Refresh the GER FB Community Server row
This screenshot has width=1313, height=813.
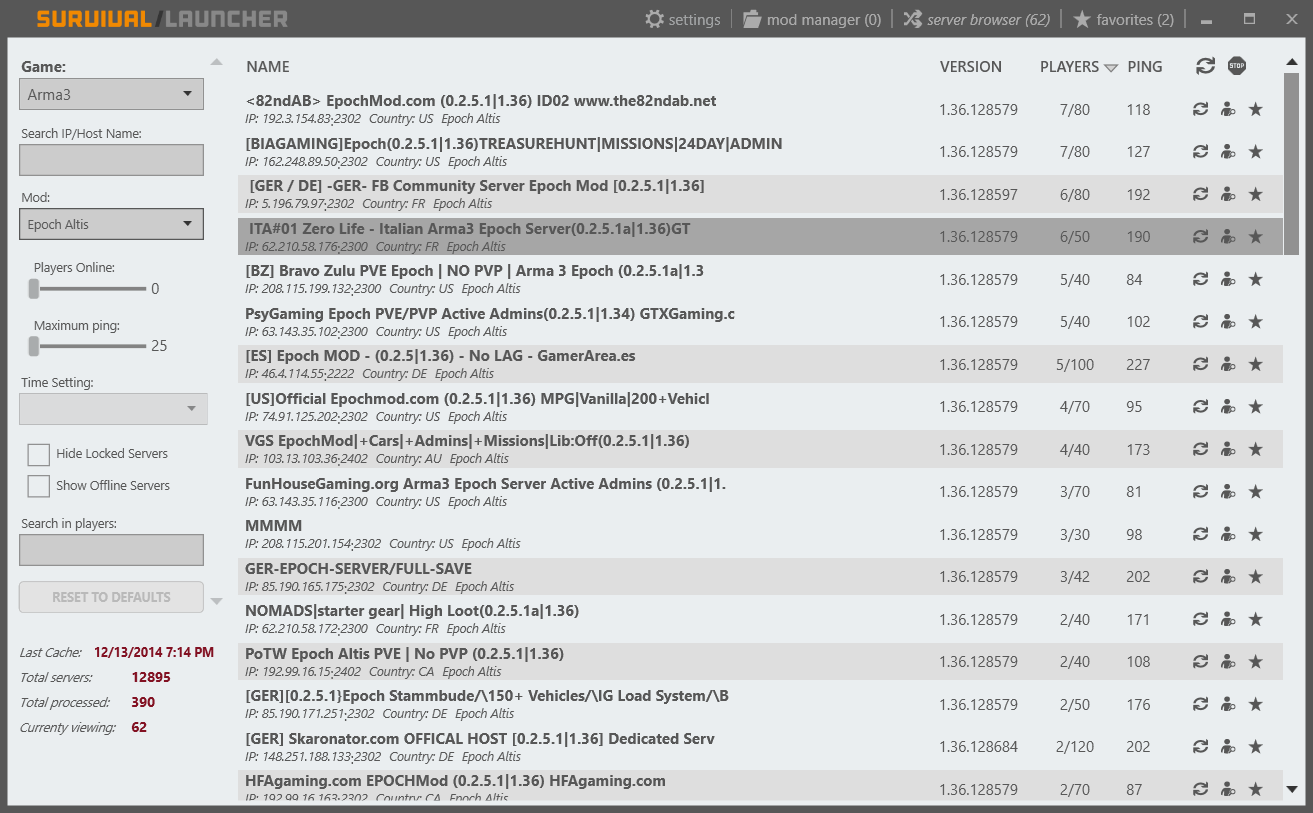pos(1200,194)
